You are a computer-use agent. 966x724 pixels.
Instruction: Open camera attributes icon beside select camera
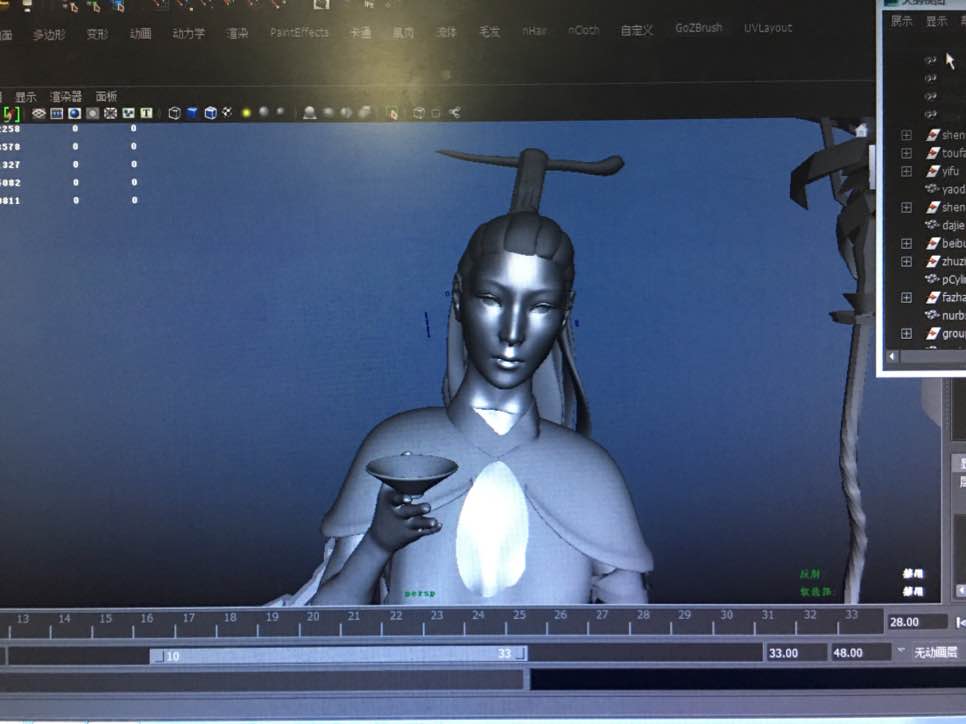[39, 113]
